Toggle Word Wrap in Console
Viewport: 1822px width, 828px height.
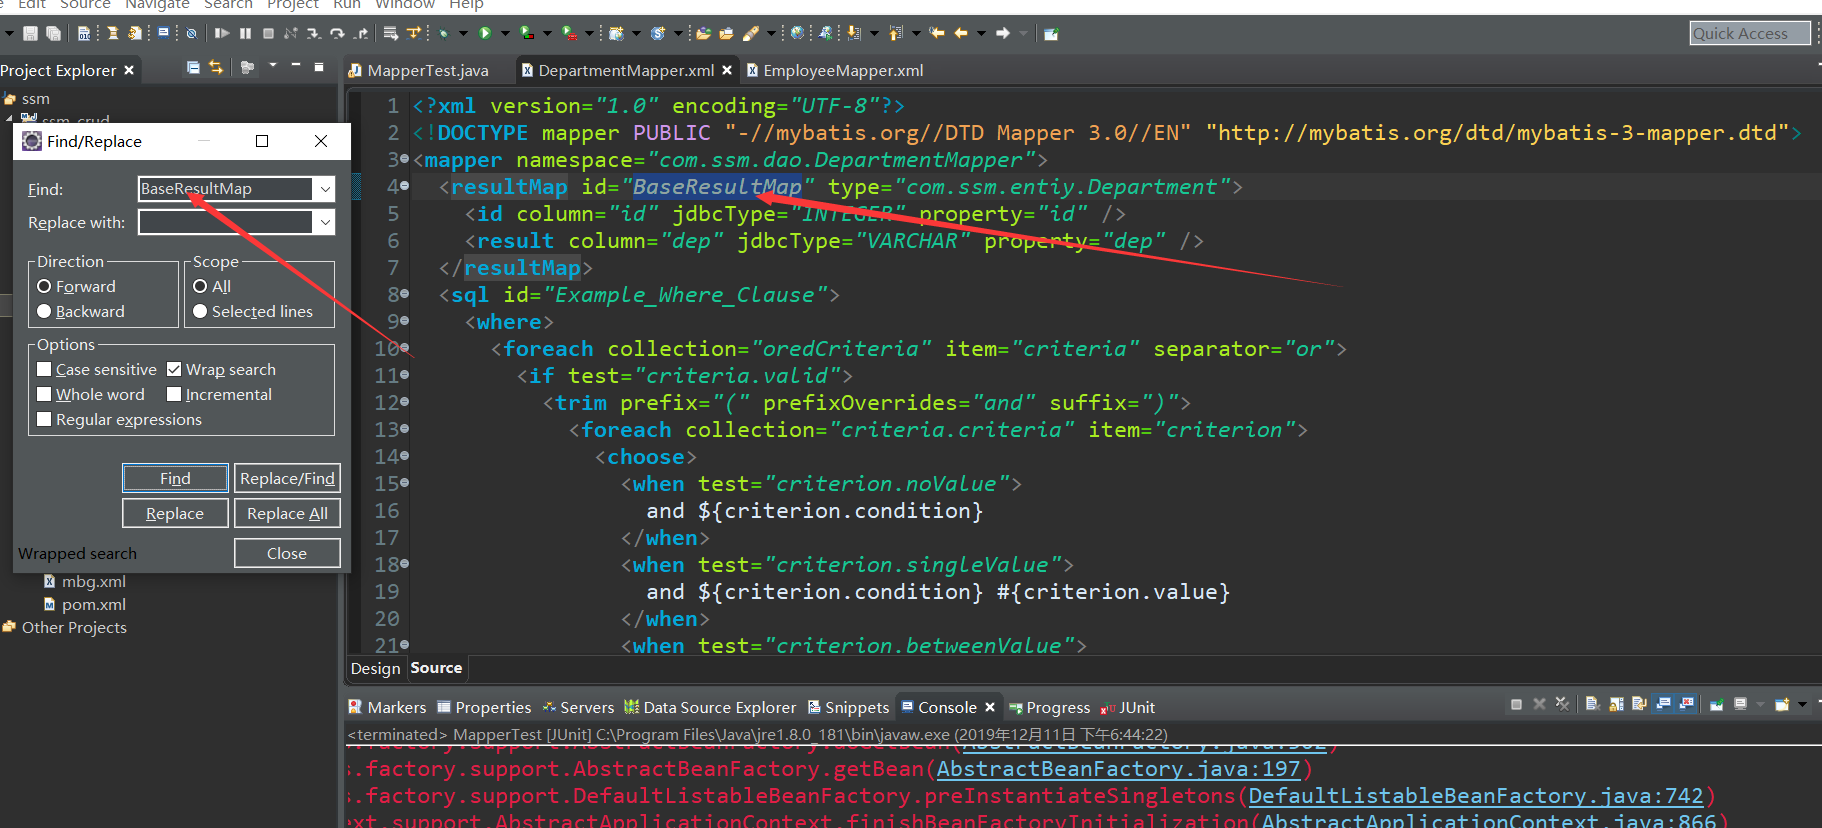(x=1639, y=704)
